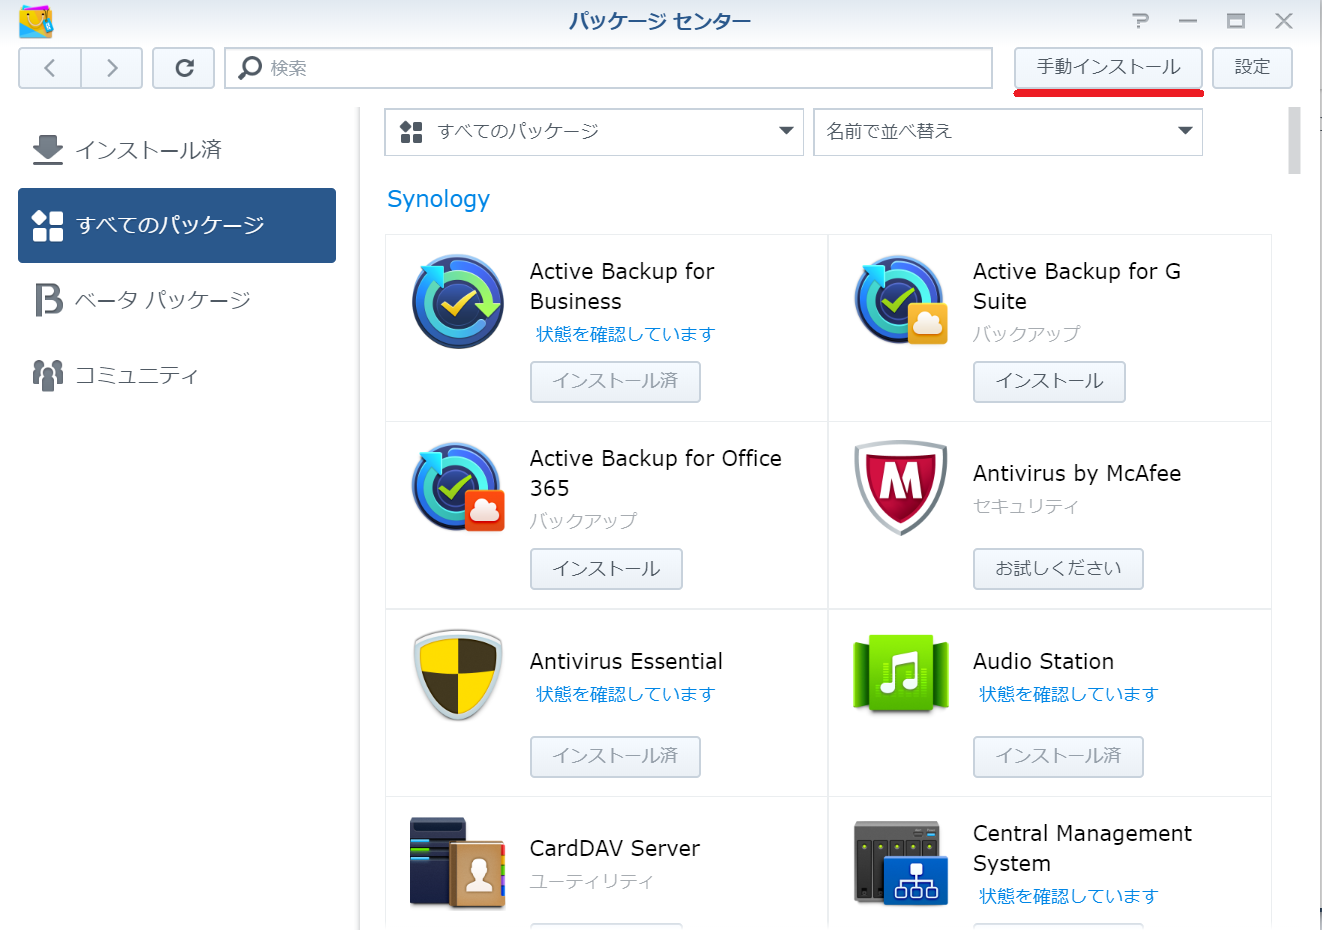
Task: Click the Audio Station title
Action: (x=1043, y=661)
